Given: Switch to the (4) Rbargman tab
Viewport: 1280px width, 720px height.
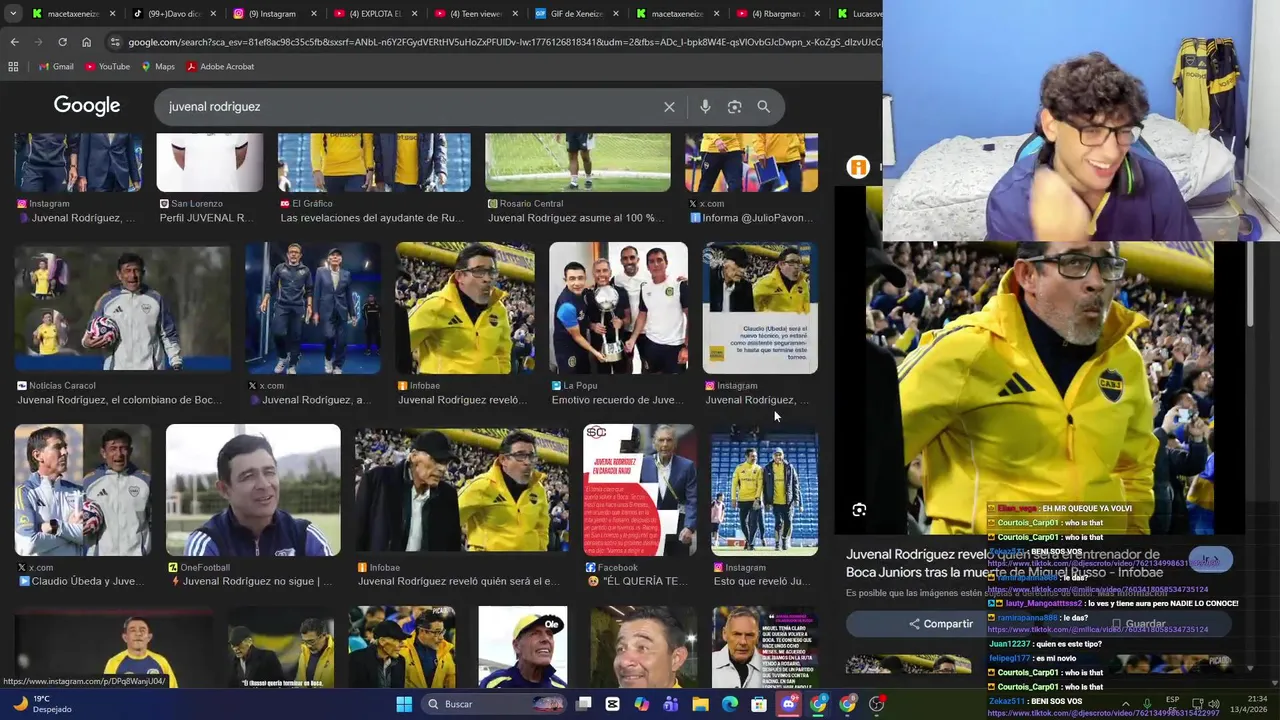Looking at the screenshot, I should (777, 14).
